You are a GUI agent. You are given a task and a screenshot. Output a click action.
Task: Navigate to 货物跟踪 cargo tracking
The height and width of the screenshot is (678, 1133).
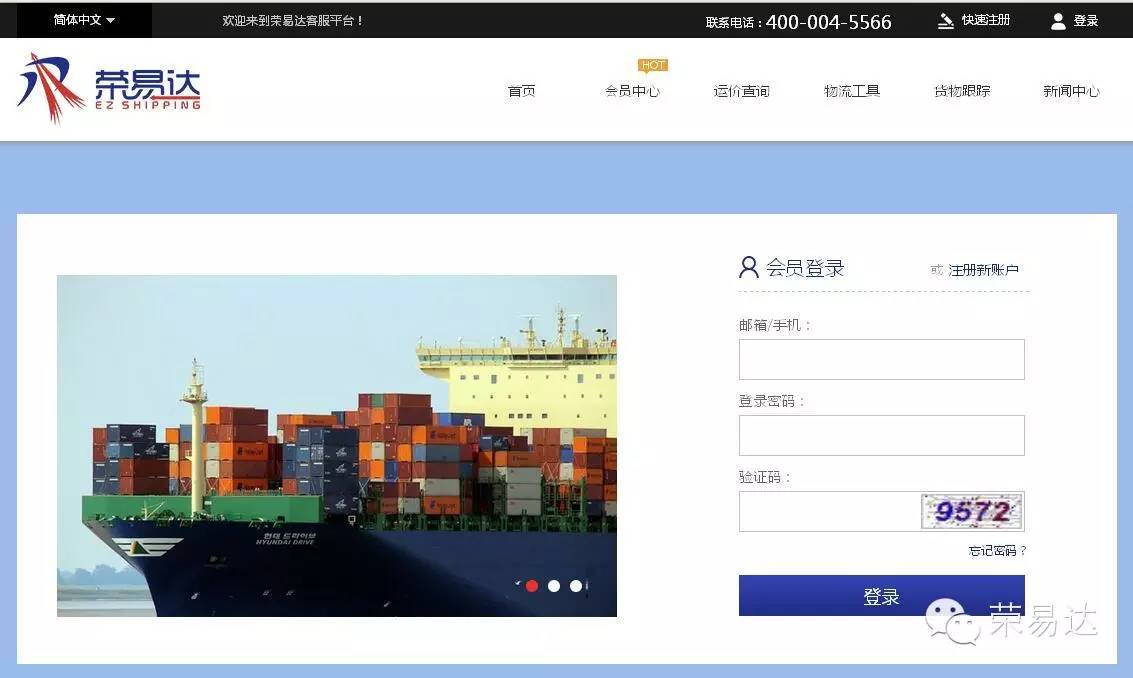click(961, 91)
